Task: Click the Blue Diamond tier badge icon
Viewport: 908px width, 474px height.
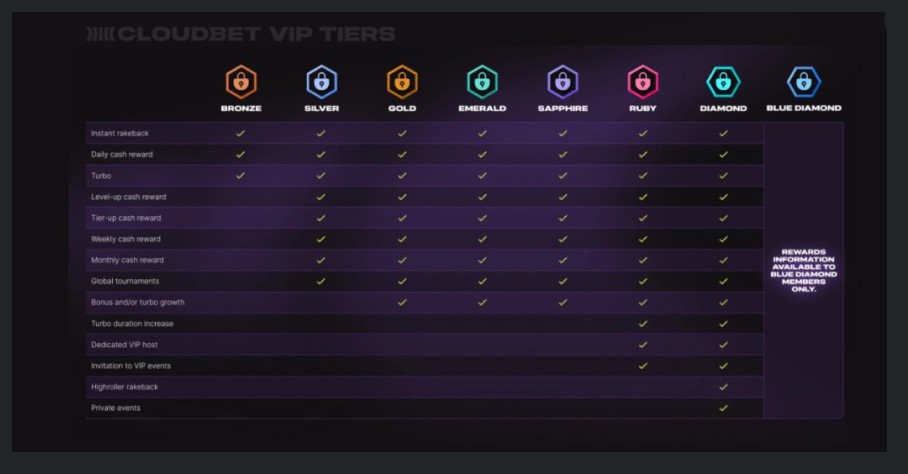Action: (804, 81)
